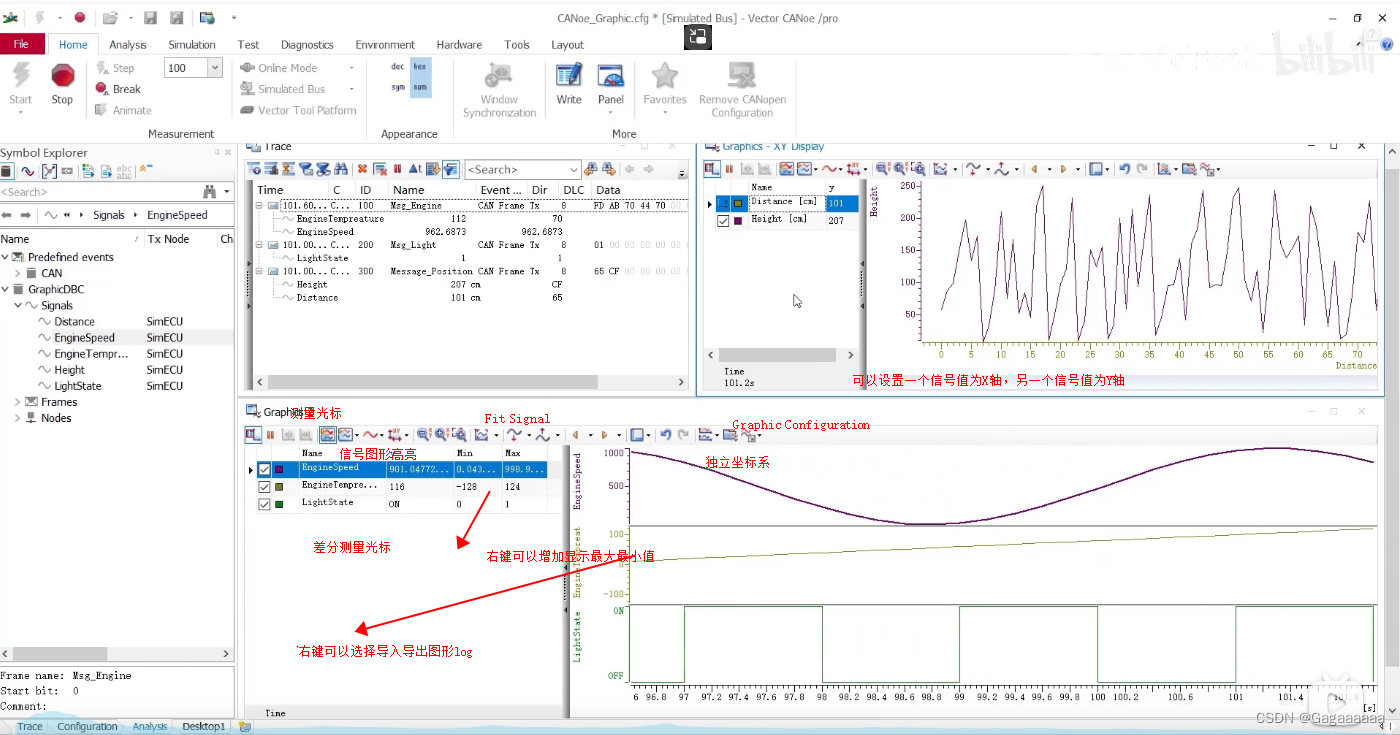The image size is (1400, 735).
Task: Click the Trace horizontal scrollbar
Action: click(x=434, y=382)
